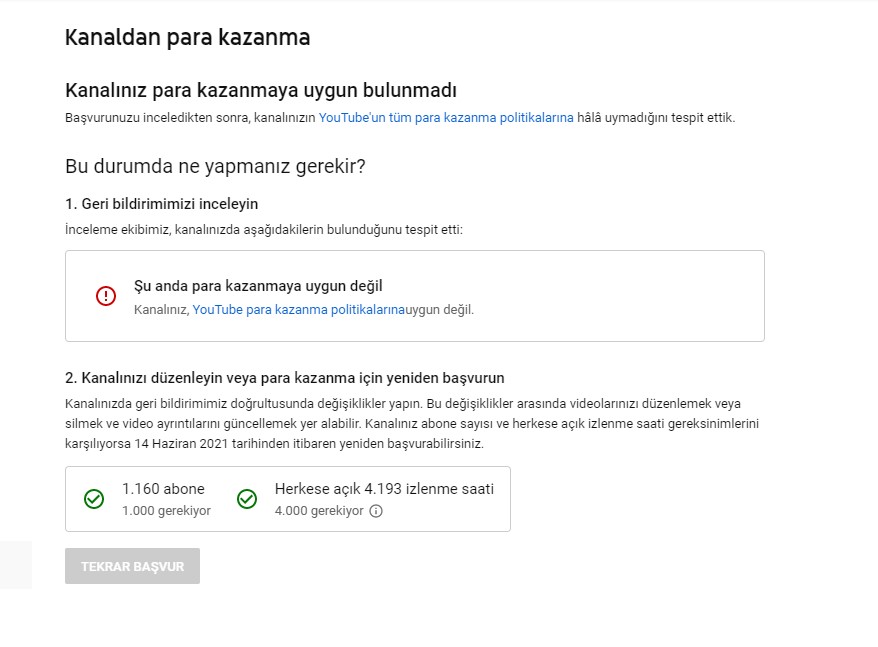Click the green checkmark beside 1.160 abone
This screenshot has width=878, height=647.
tap(94, 499)
